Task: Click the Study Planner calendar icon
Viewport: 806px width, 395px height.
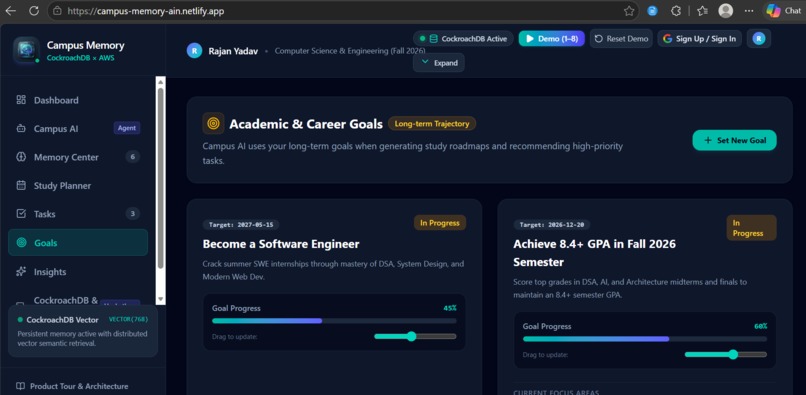Action: [x=21, y=185]
